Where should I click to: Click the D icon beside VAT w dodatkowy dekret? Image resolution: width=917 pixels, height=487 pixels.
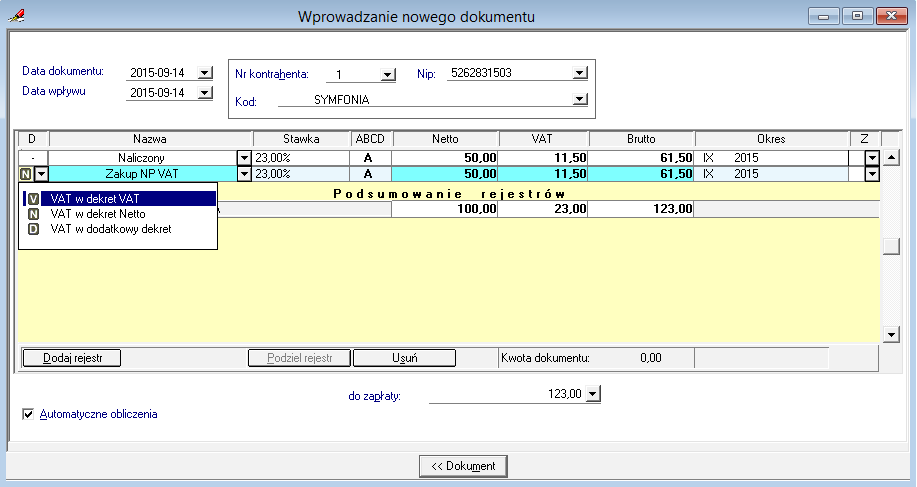(33, 229)
